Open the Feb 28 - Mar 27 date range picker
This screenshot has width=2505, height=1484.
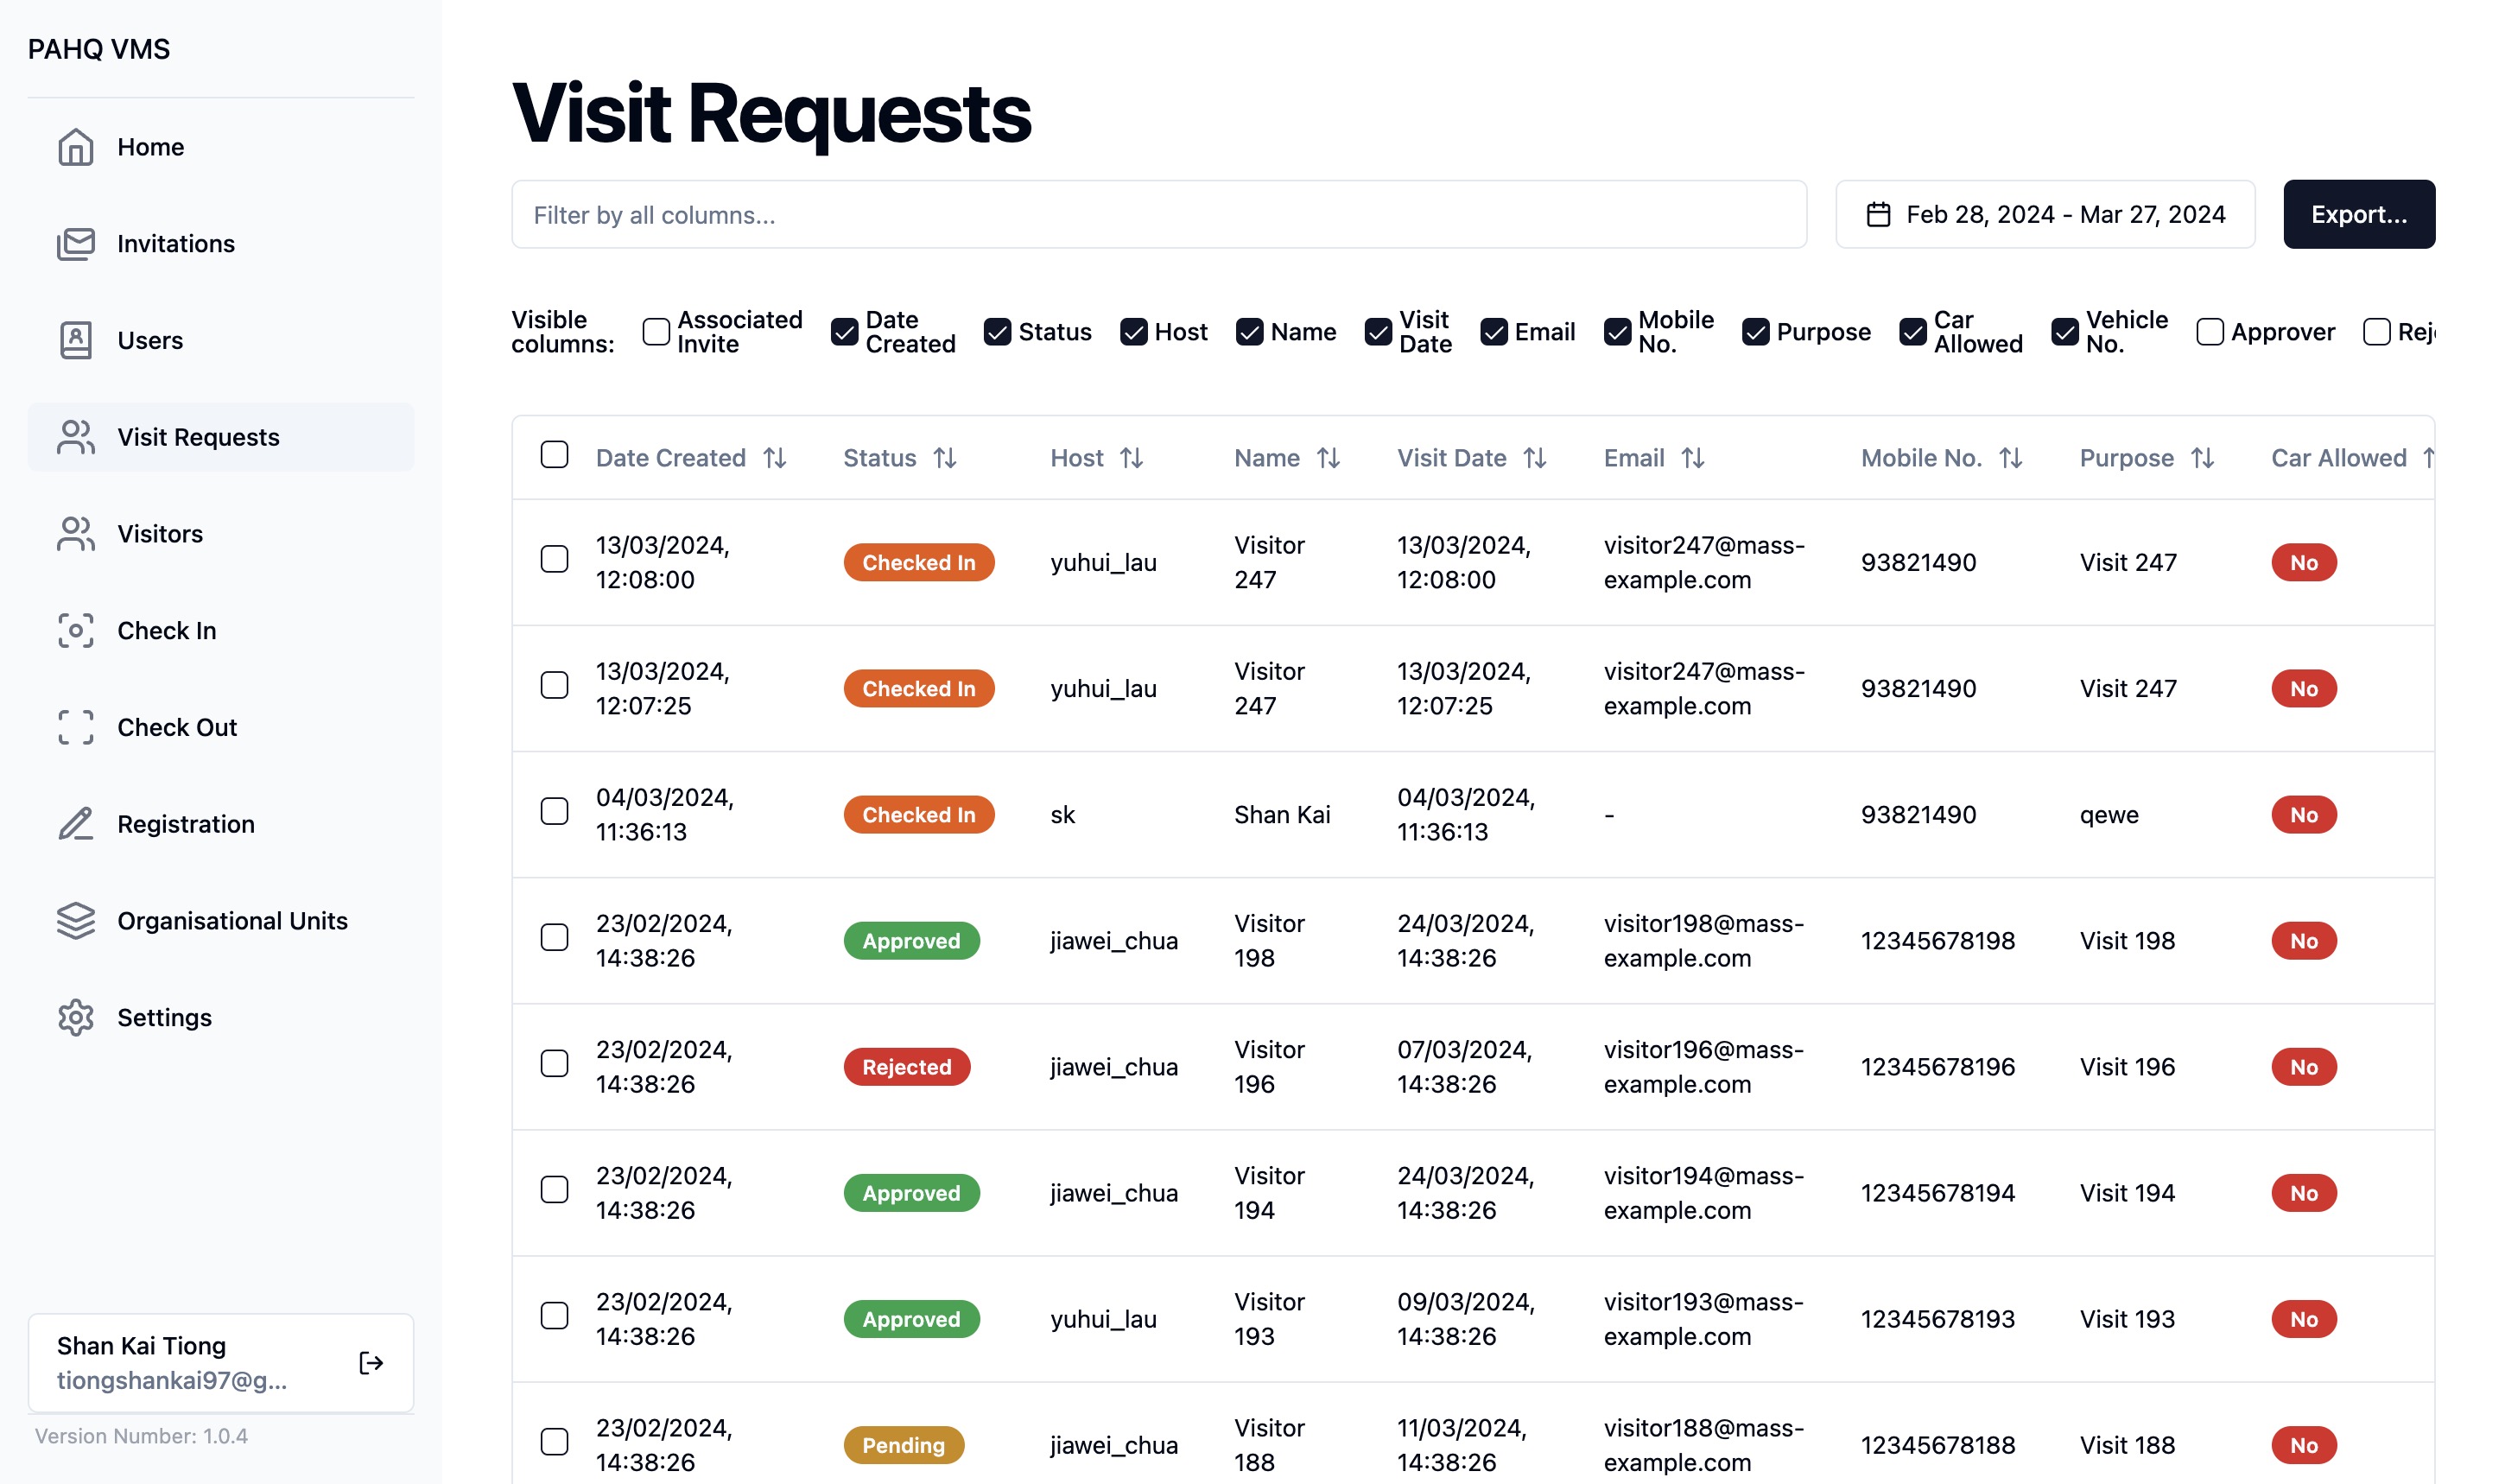click(x=2045, y=215)
